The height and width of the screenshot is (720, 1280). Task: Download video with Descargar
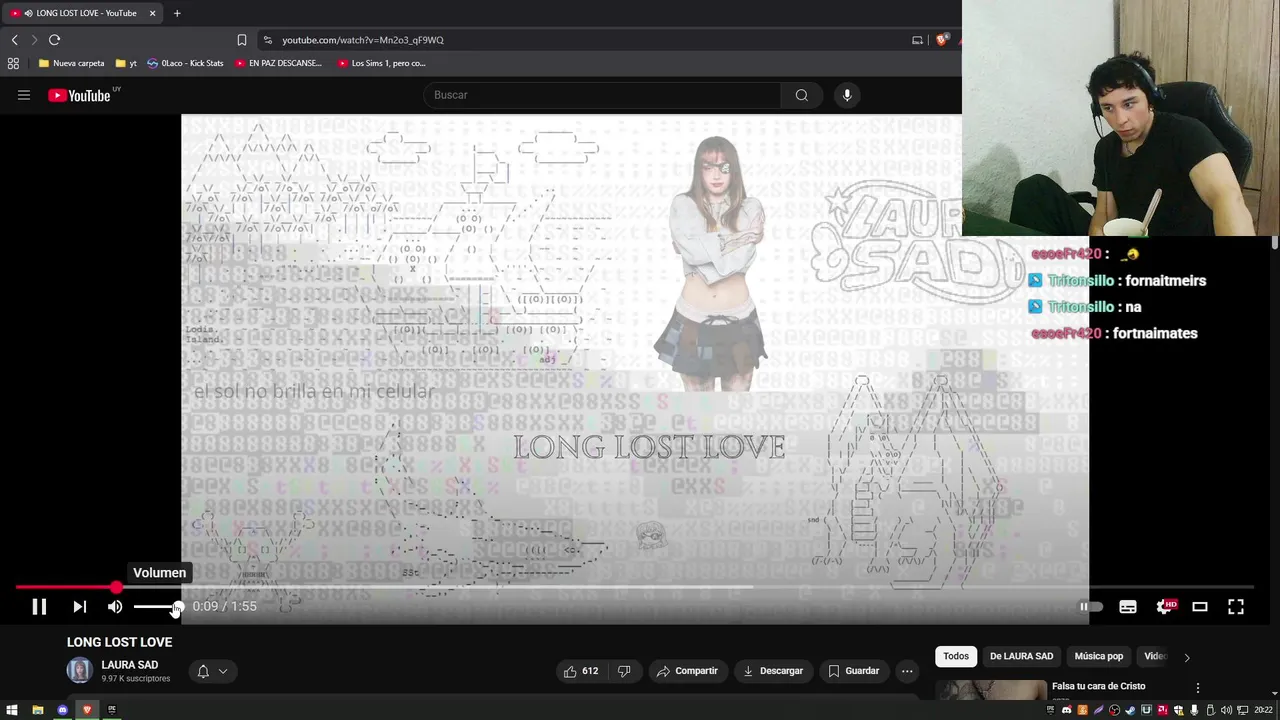[x=773, y=671]
